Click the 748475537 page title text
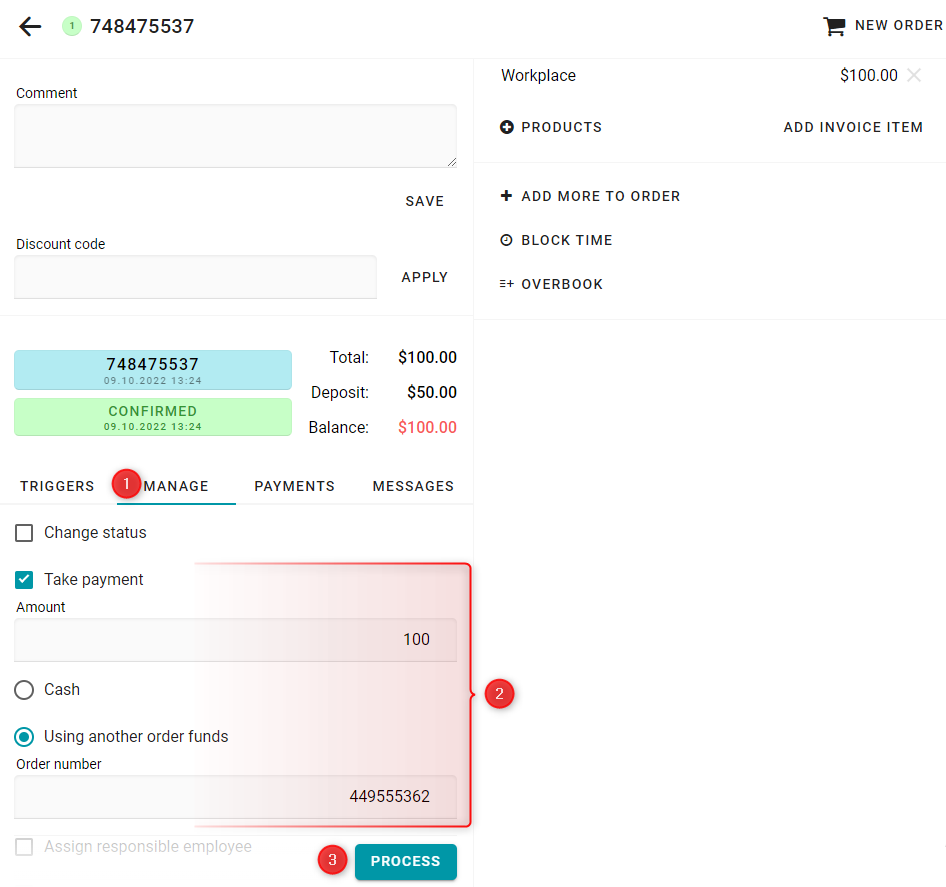 (x=142, y=26)
